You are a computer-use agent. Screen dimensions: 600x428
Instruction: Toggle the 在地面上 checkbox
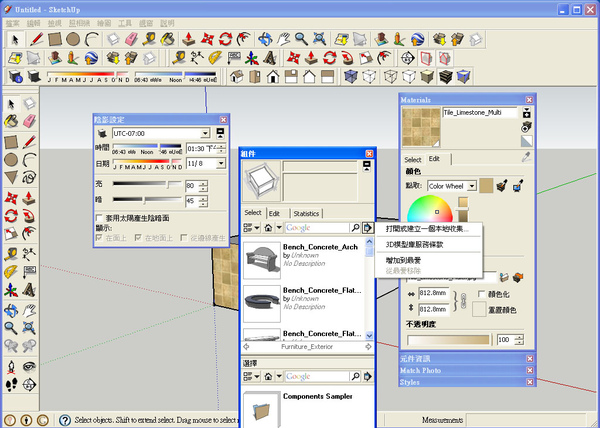(x=138, y=238)
